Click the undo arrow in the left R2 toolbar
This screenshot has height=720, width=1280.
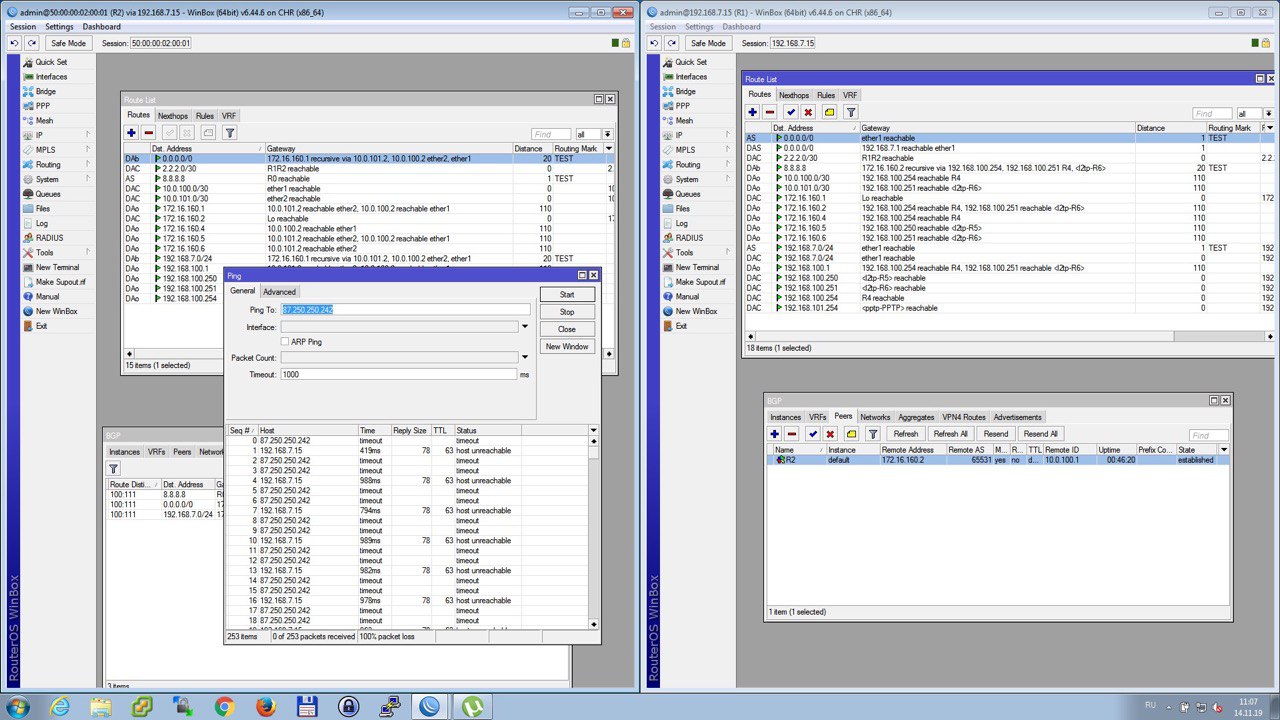coord(15,43)
